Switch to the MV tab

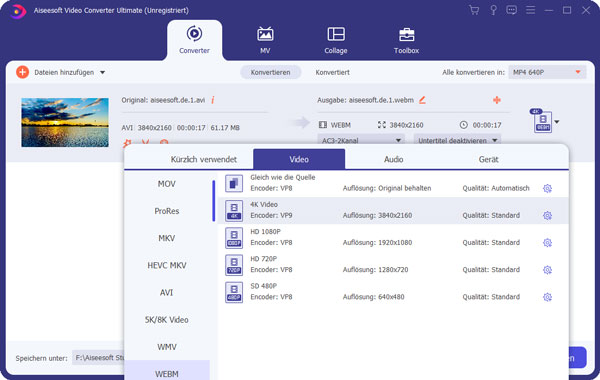(265, 40)
